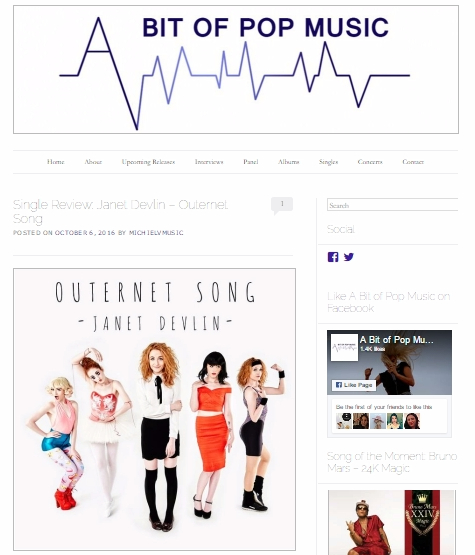Screen dimensions: 475x555
Task: Navigate to the Albums section
Action: click(288, 162)
